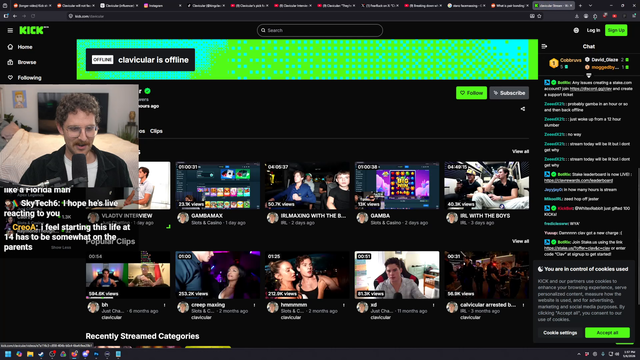Open the browser downloads icon
The image size is (640, 360).
576,16
